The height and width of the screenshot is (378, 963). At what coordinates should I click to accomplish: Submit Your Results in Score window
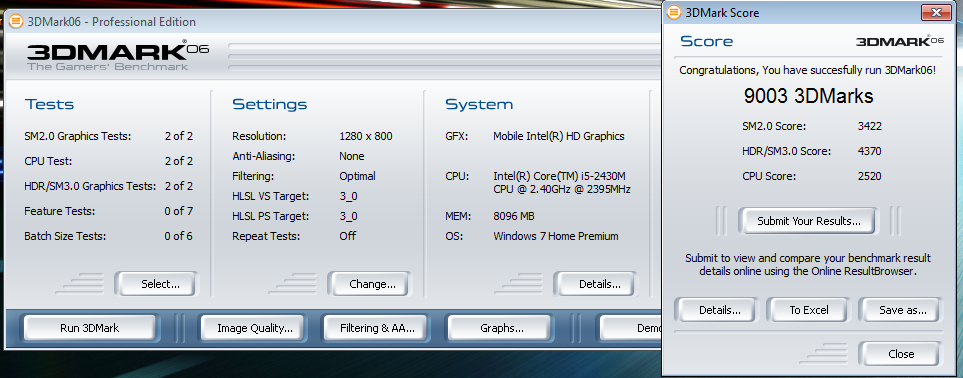click(x=808, y=221)
